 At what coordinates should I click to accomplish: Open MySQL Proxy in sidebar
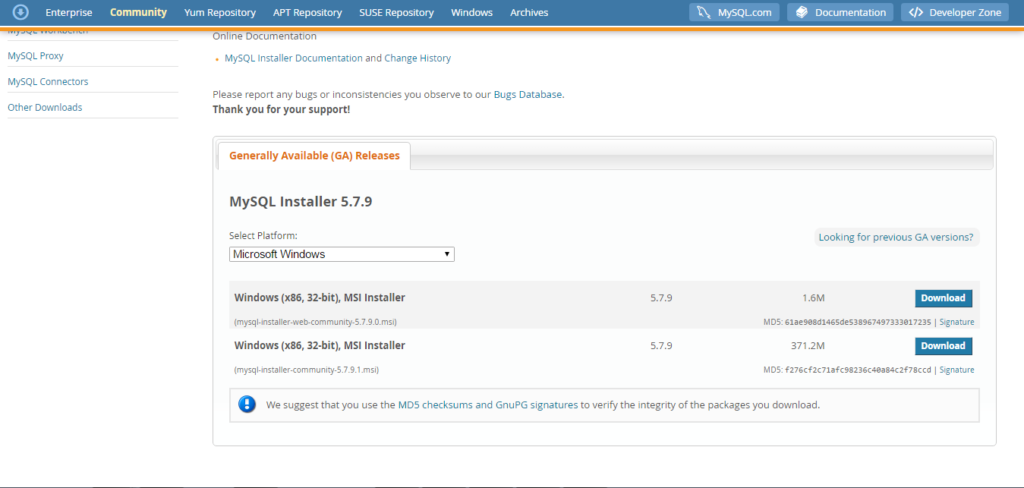click(x=35, y=56)
